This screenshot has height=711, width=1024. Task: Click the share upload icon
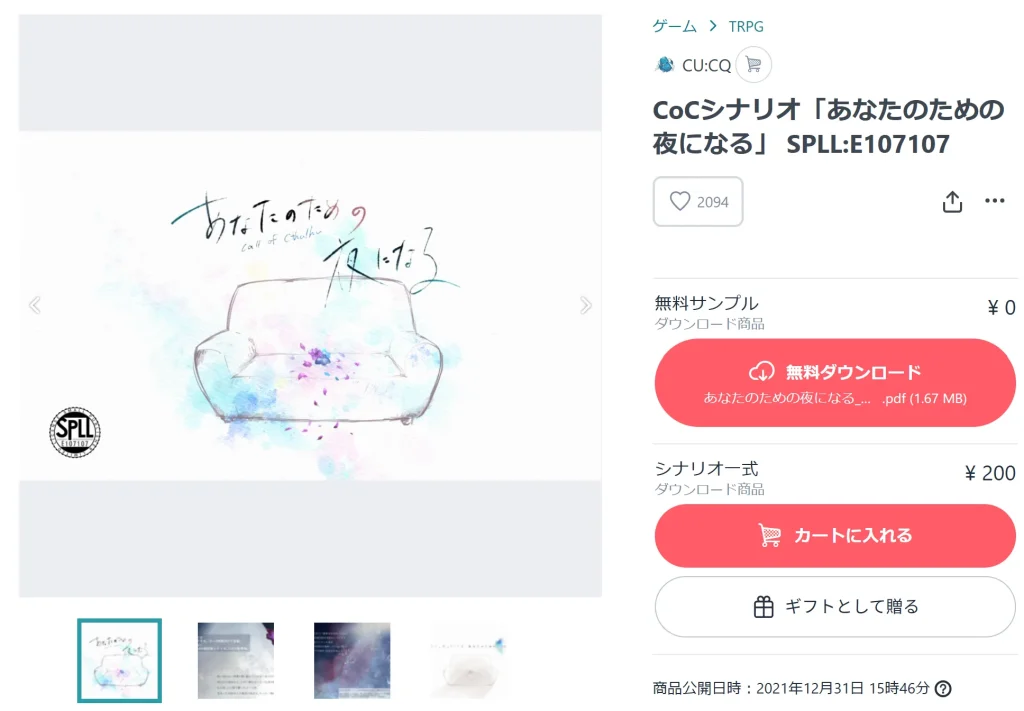tap(952, 202)
